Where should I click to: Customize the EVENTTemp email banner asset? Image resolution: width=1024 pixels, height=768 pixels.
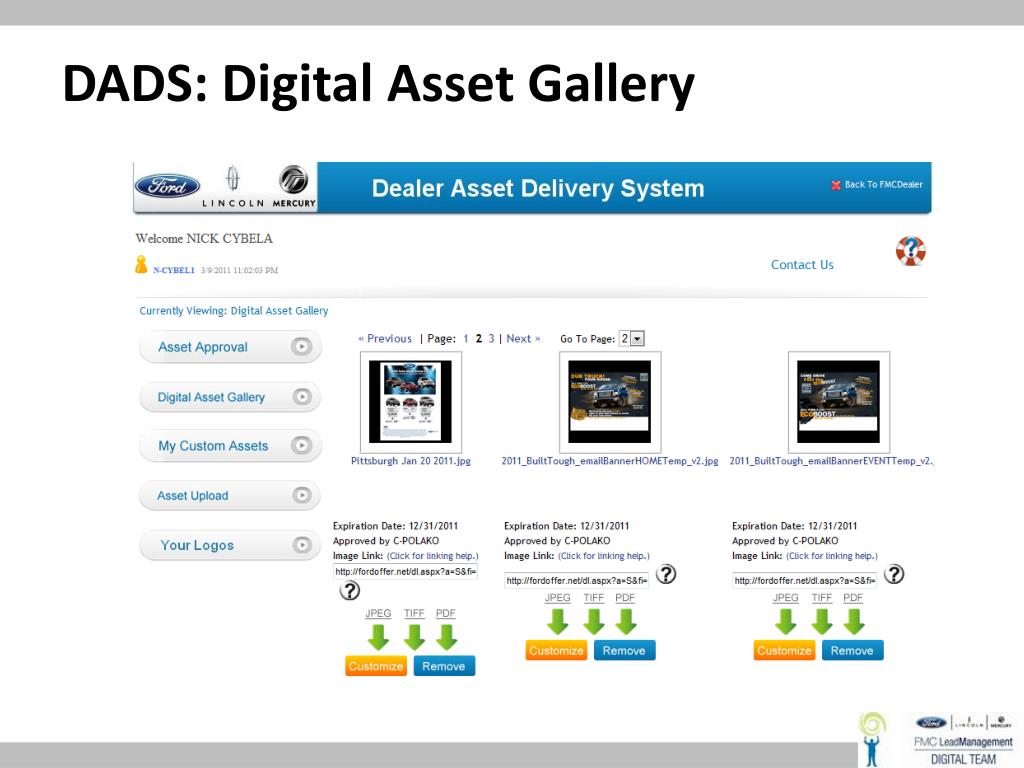(784, 650)
